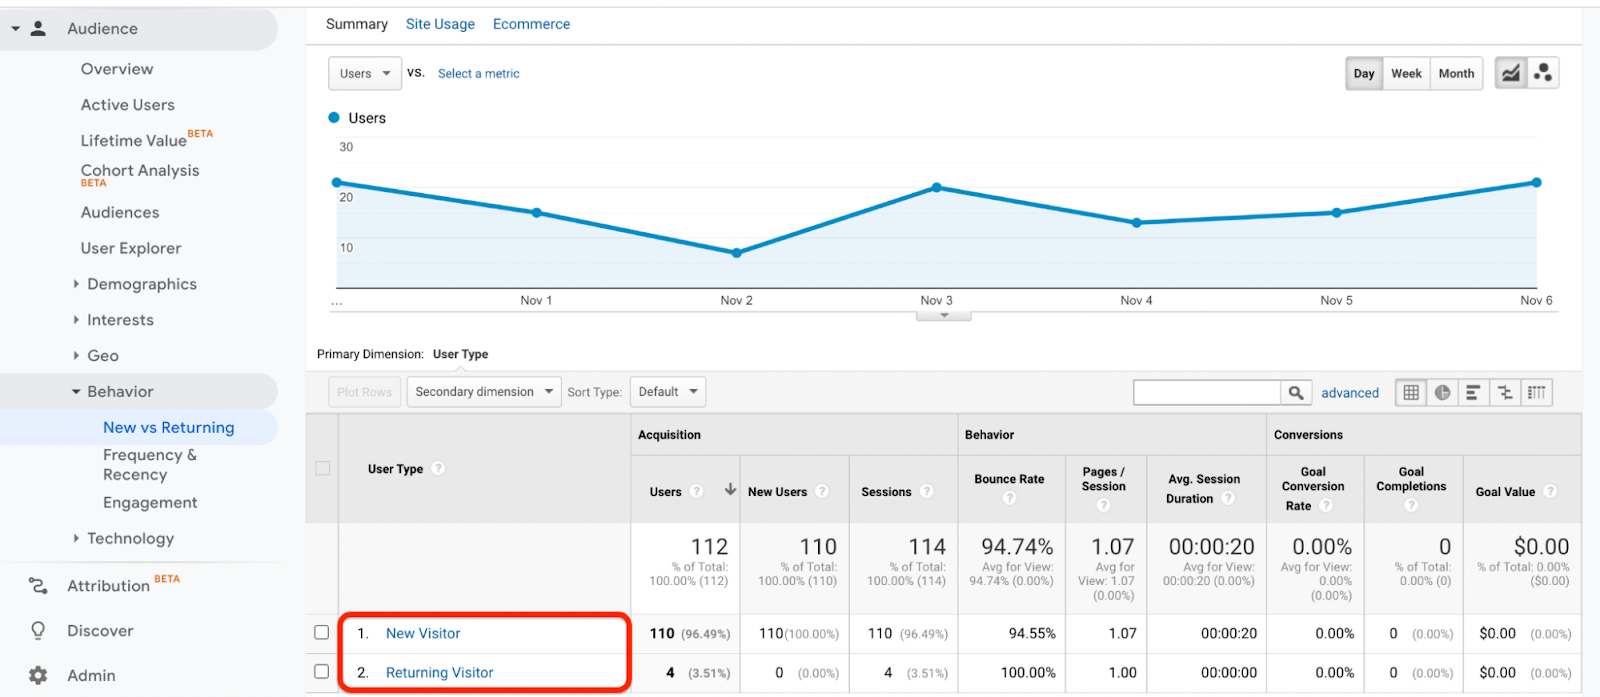Set the chart interval to Day
The image size is (1600, 697).
1364,73
